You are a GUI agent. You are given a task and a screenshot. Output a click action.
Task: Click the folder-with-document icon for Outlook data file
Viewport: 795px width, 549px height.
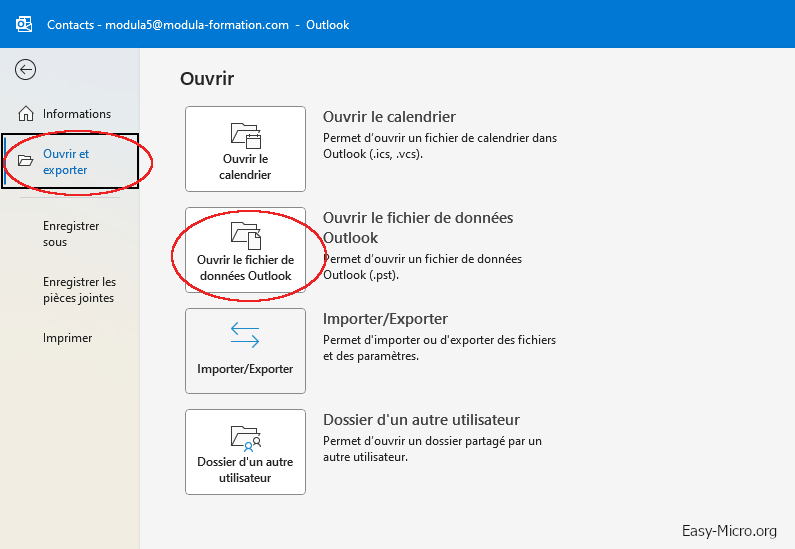[245, 236]
